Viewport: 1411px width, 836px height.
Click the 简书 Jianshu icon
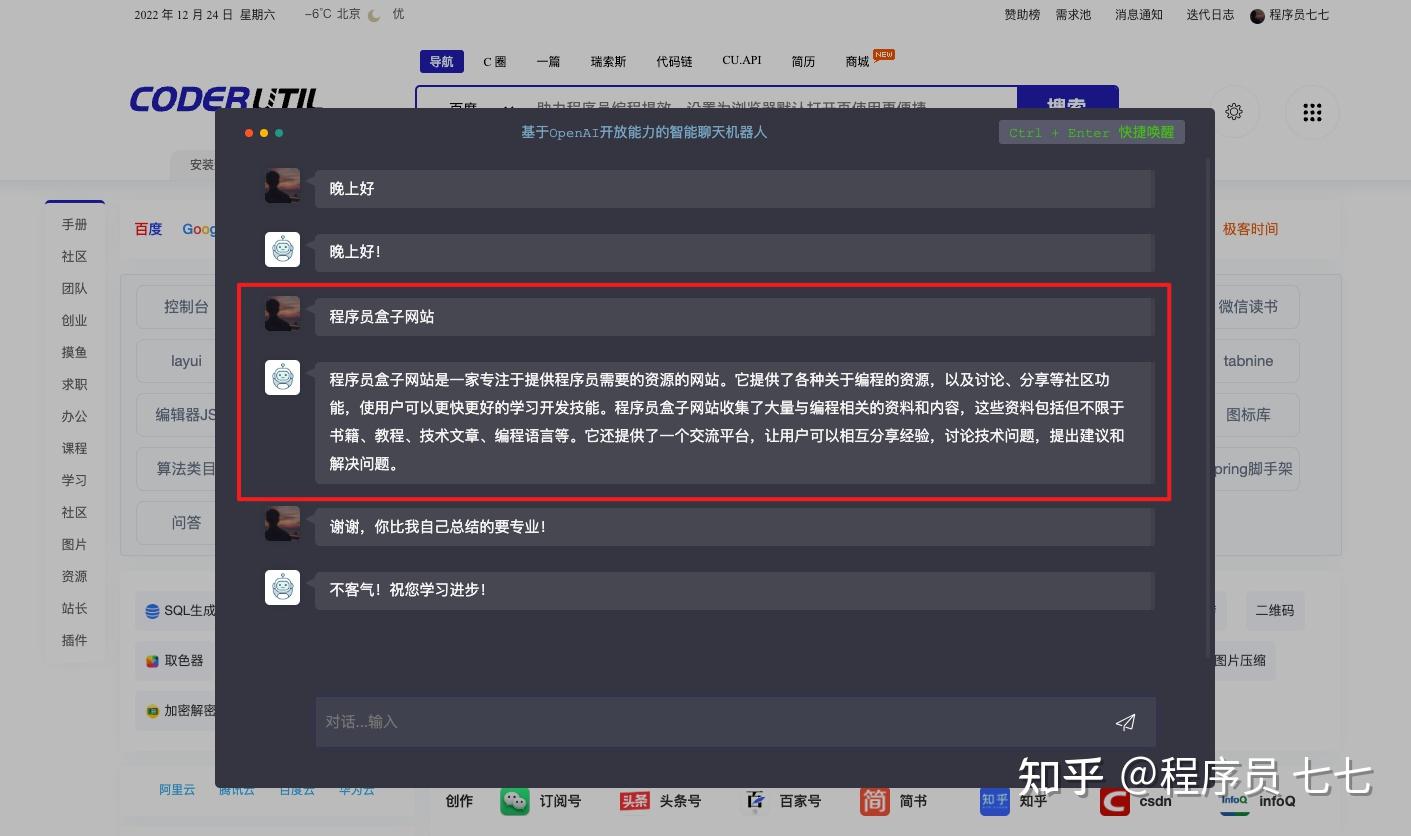tap(873, 800)
